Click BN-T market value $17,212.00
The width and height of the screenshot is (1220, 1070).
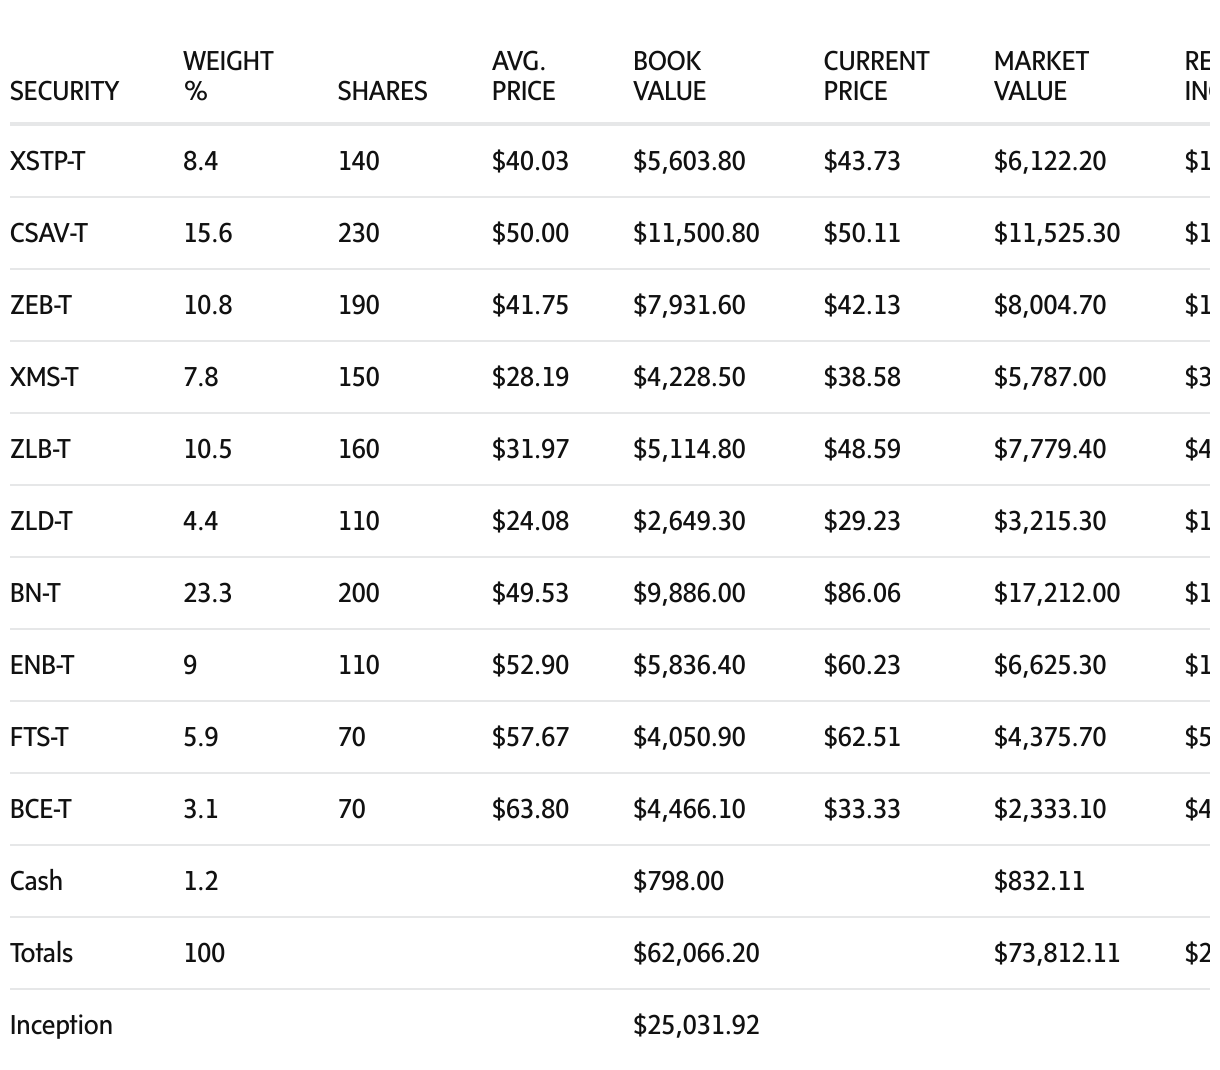pos(1056,593)
